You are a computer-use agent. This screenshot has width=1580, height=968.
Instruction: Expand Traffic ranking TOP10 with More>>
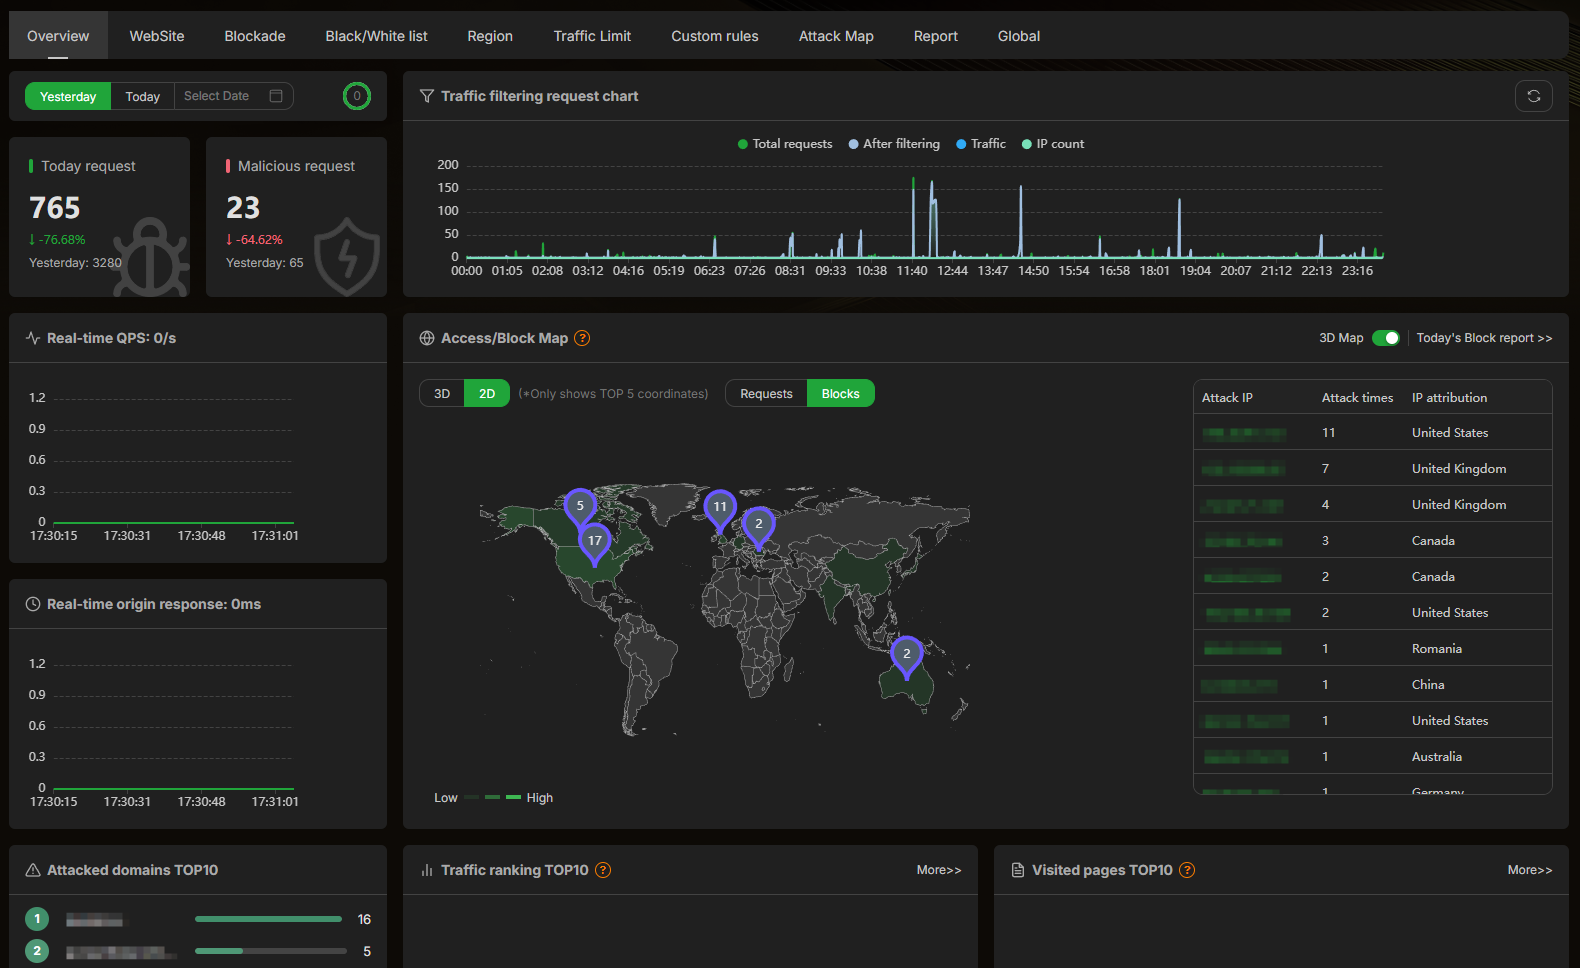[938, 870]
